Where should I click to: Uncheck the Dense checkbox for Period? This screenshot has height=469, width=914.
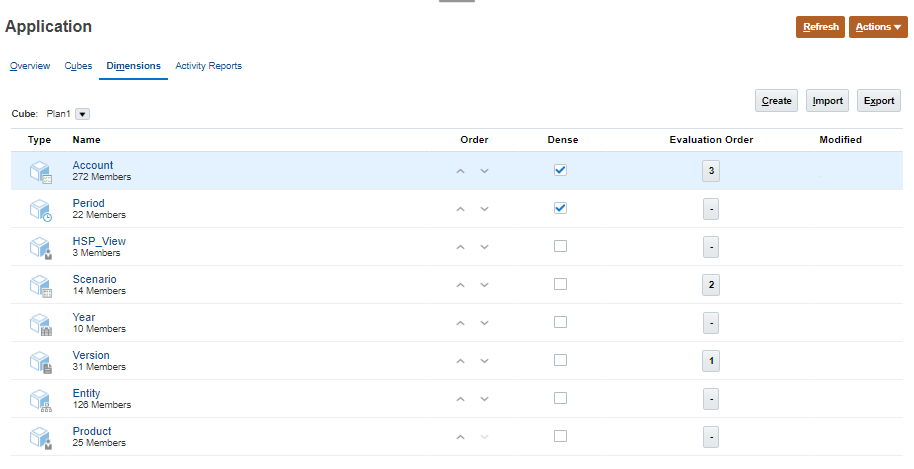[560, 209]
